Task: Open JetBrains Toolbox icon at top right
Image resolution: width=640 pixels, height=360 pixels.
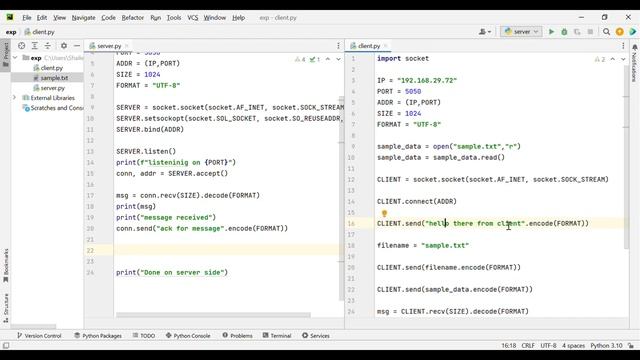Action: (633, 31)
